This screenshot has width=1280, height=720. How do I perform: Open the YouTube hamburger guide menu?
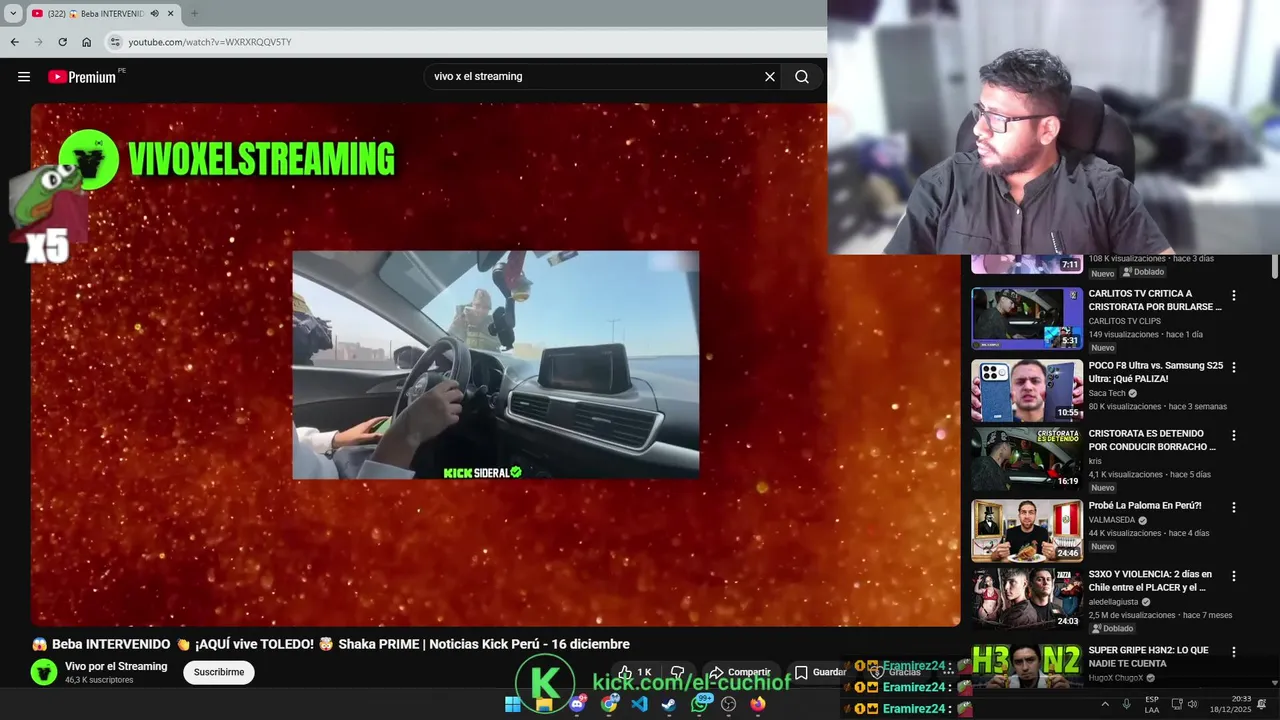point(24,77)
